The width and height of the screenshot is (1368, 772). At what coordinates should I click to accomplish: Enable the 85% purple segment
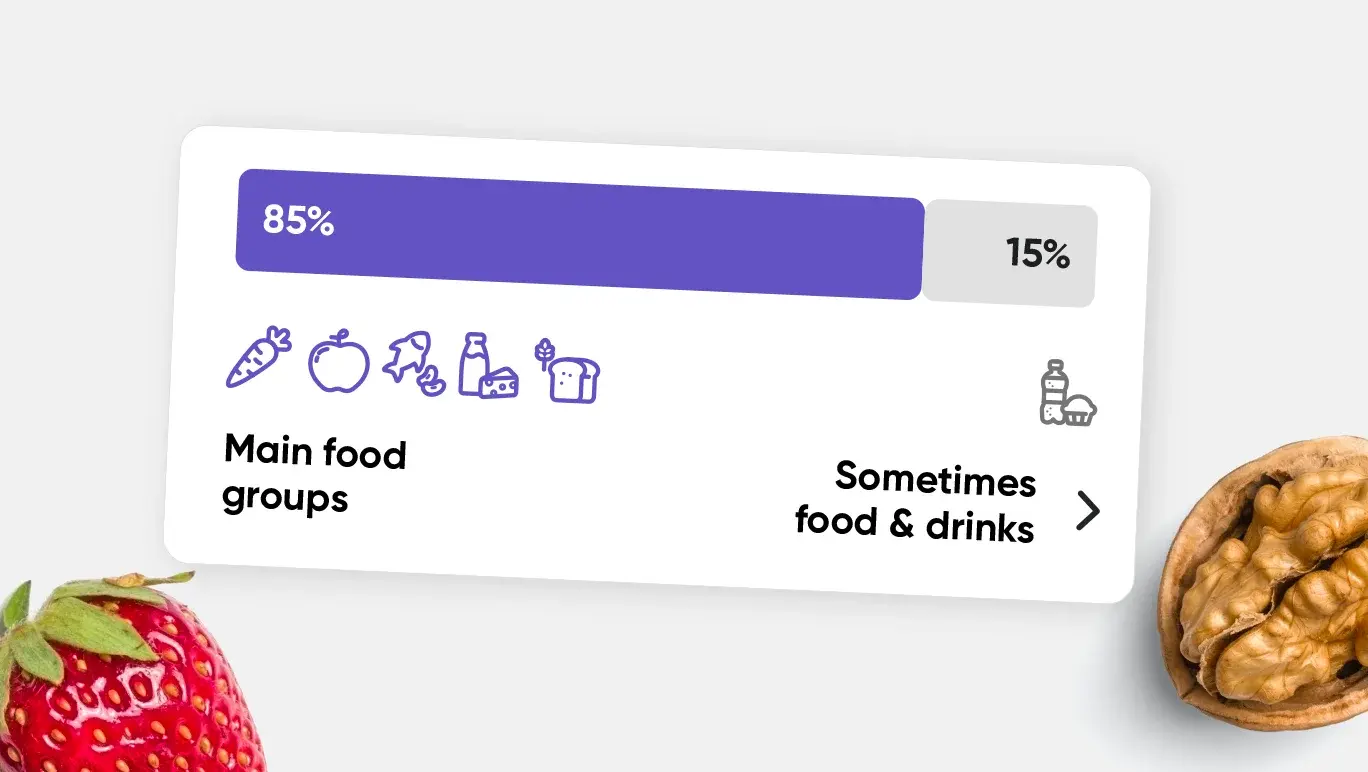click(578, 234)
